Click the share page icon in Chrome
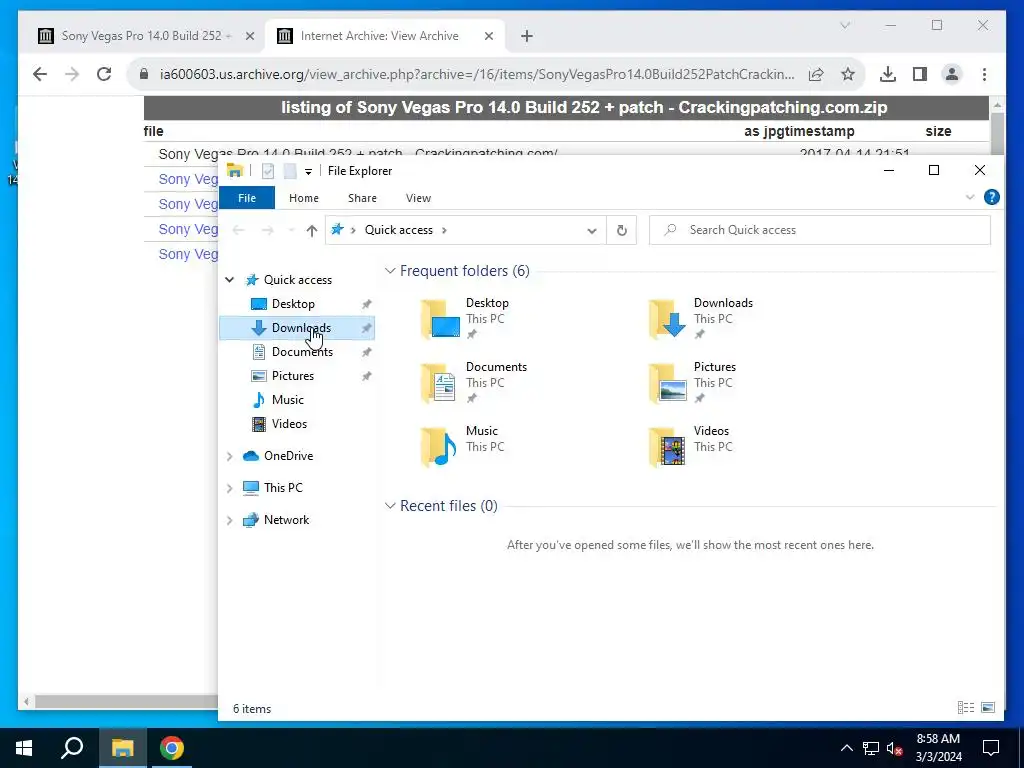The image size is (1024, 768). [816, 74]
